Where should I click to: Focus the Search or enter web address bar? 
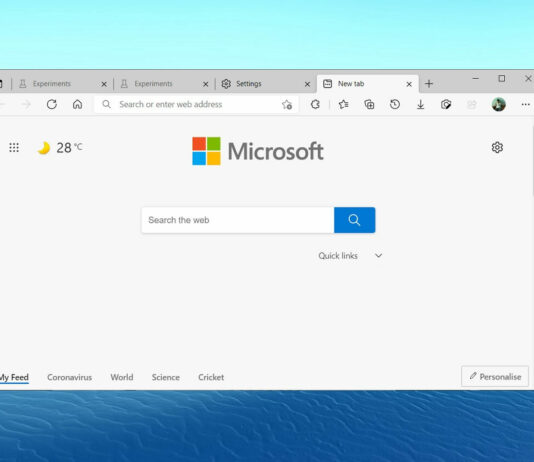click(196, 104)
